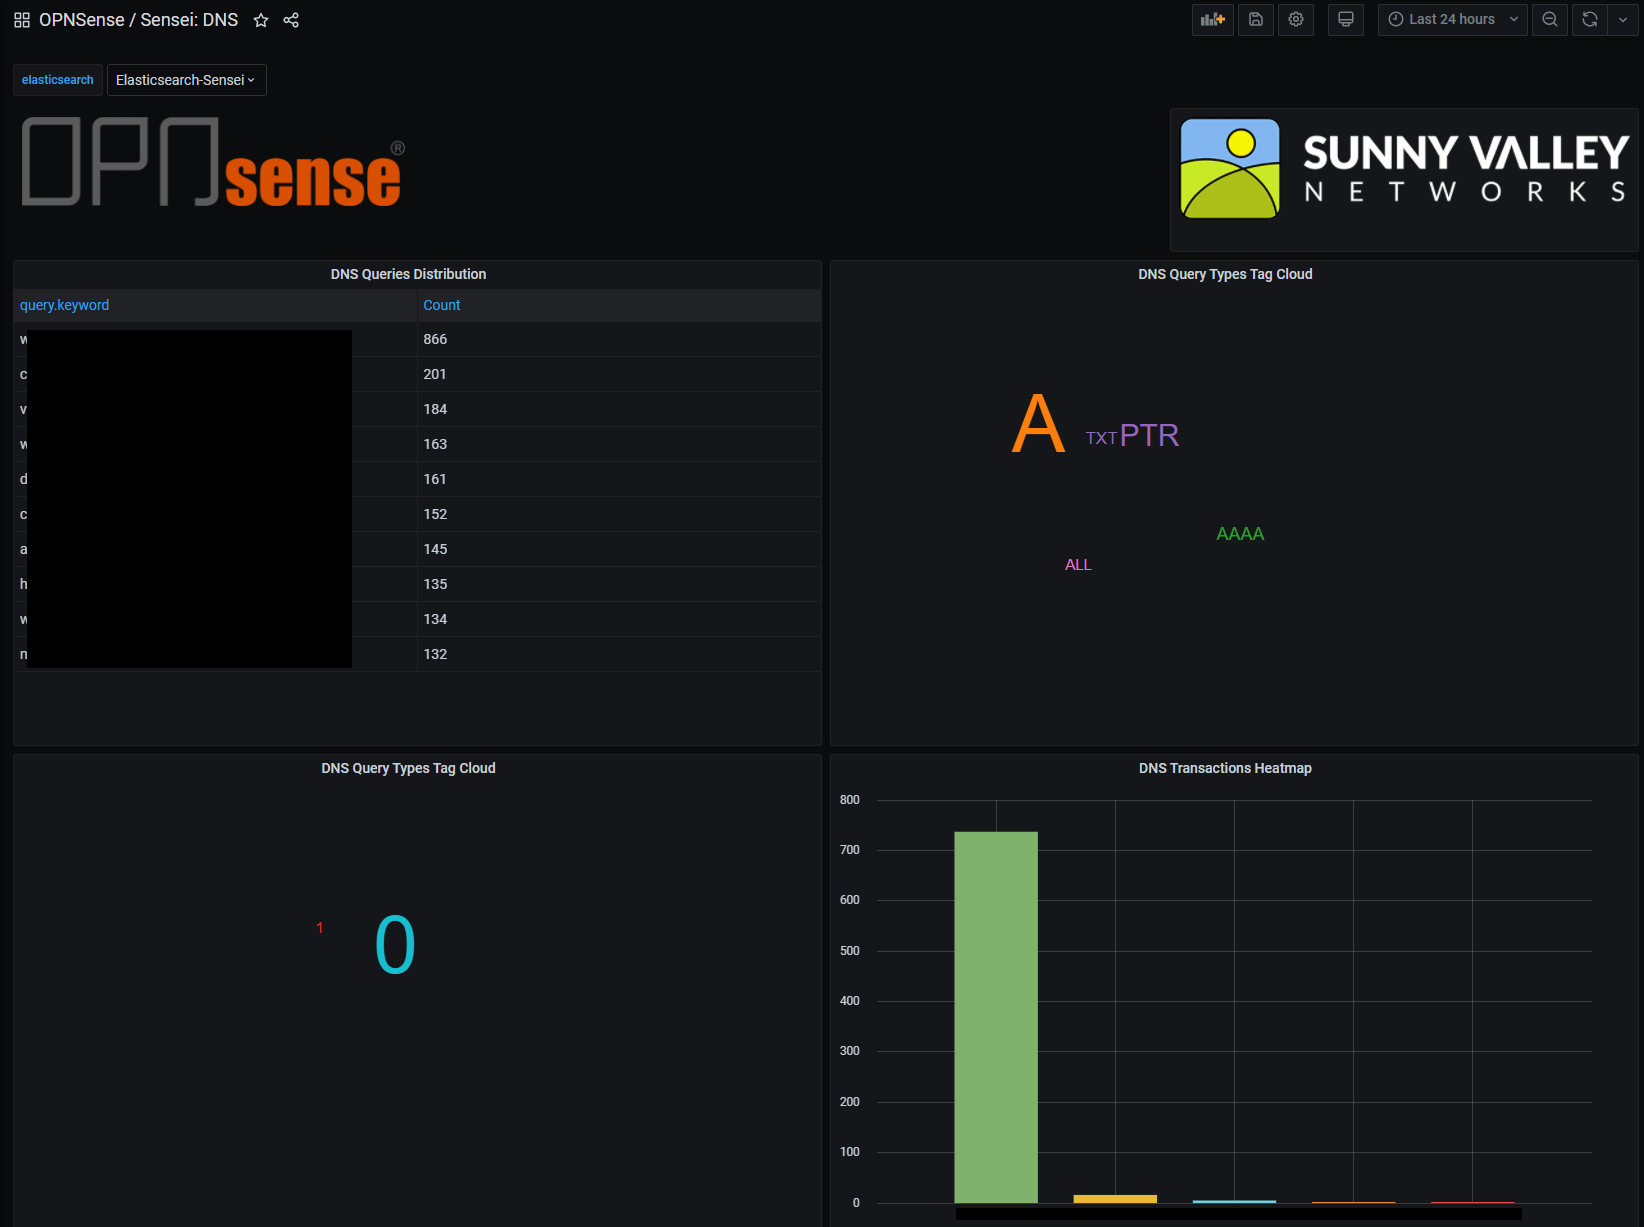Click the 800 y-axis label

850,800
